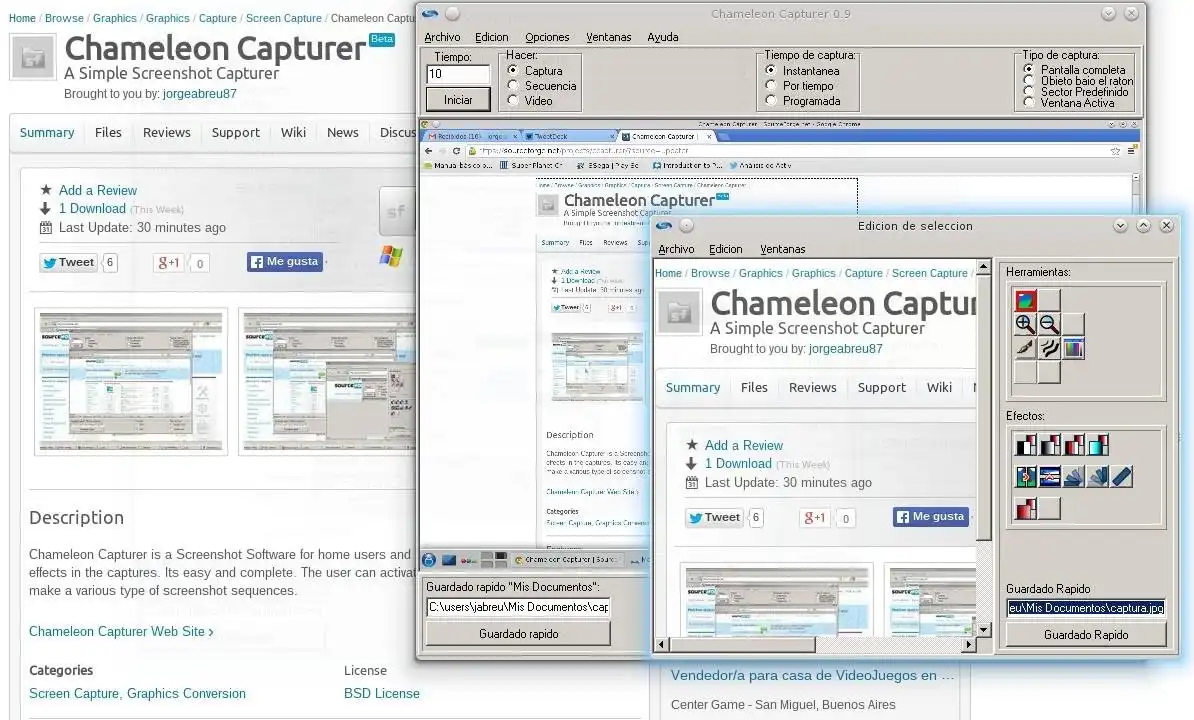
Task: Click reload icon in the embedded browser capture
Action: point(456,151)
